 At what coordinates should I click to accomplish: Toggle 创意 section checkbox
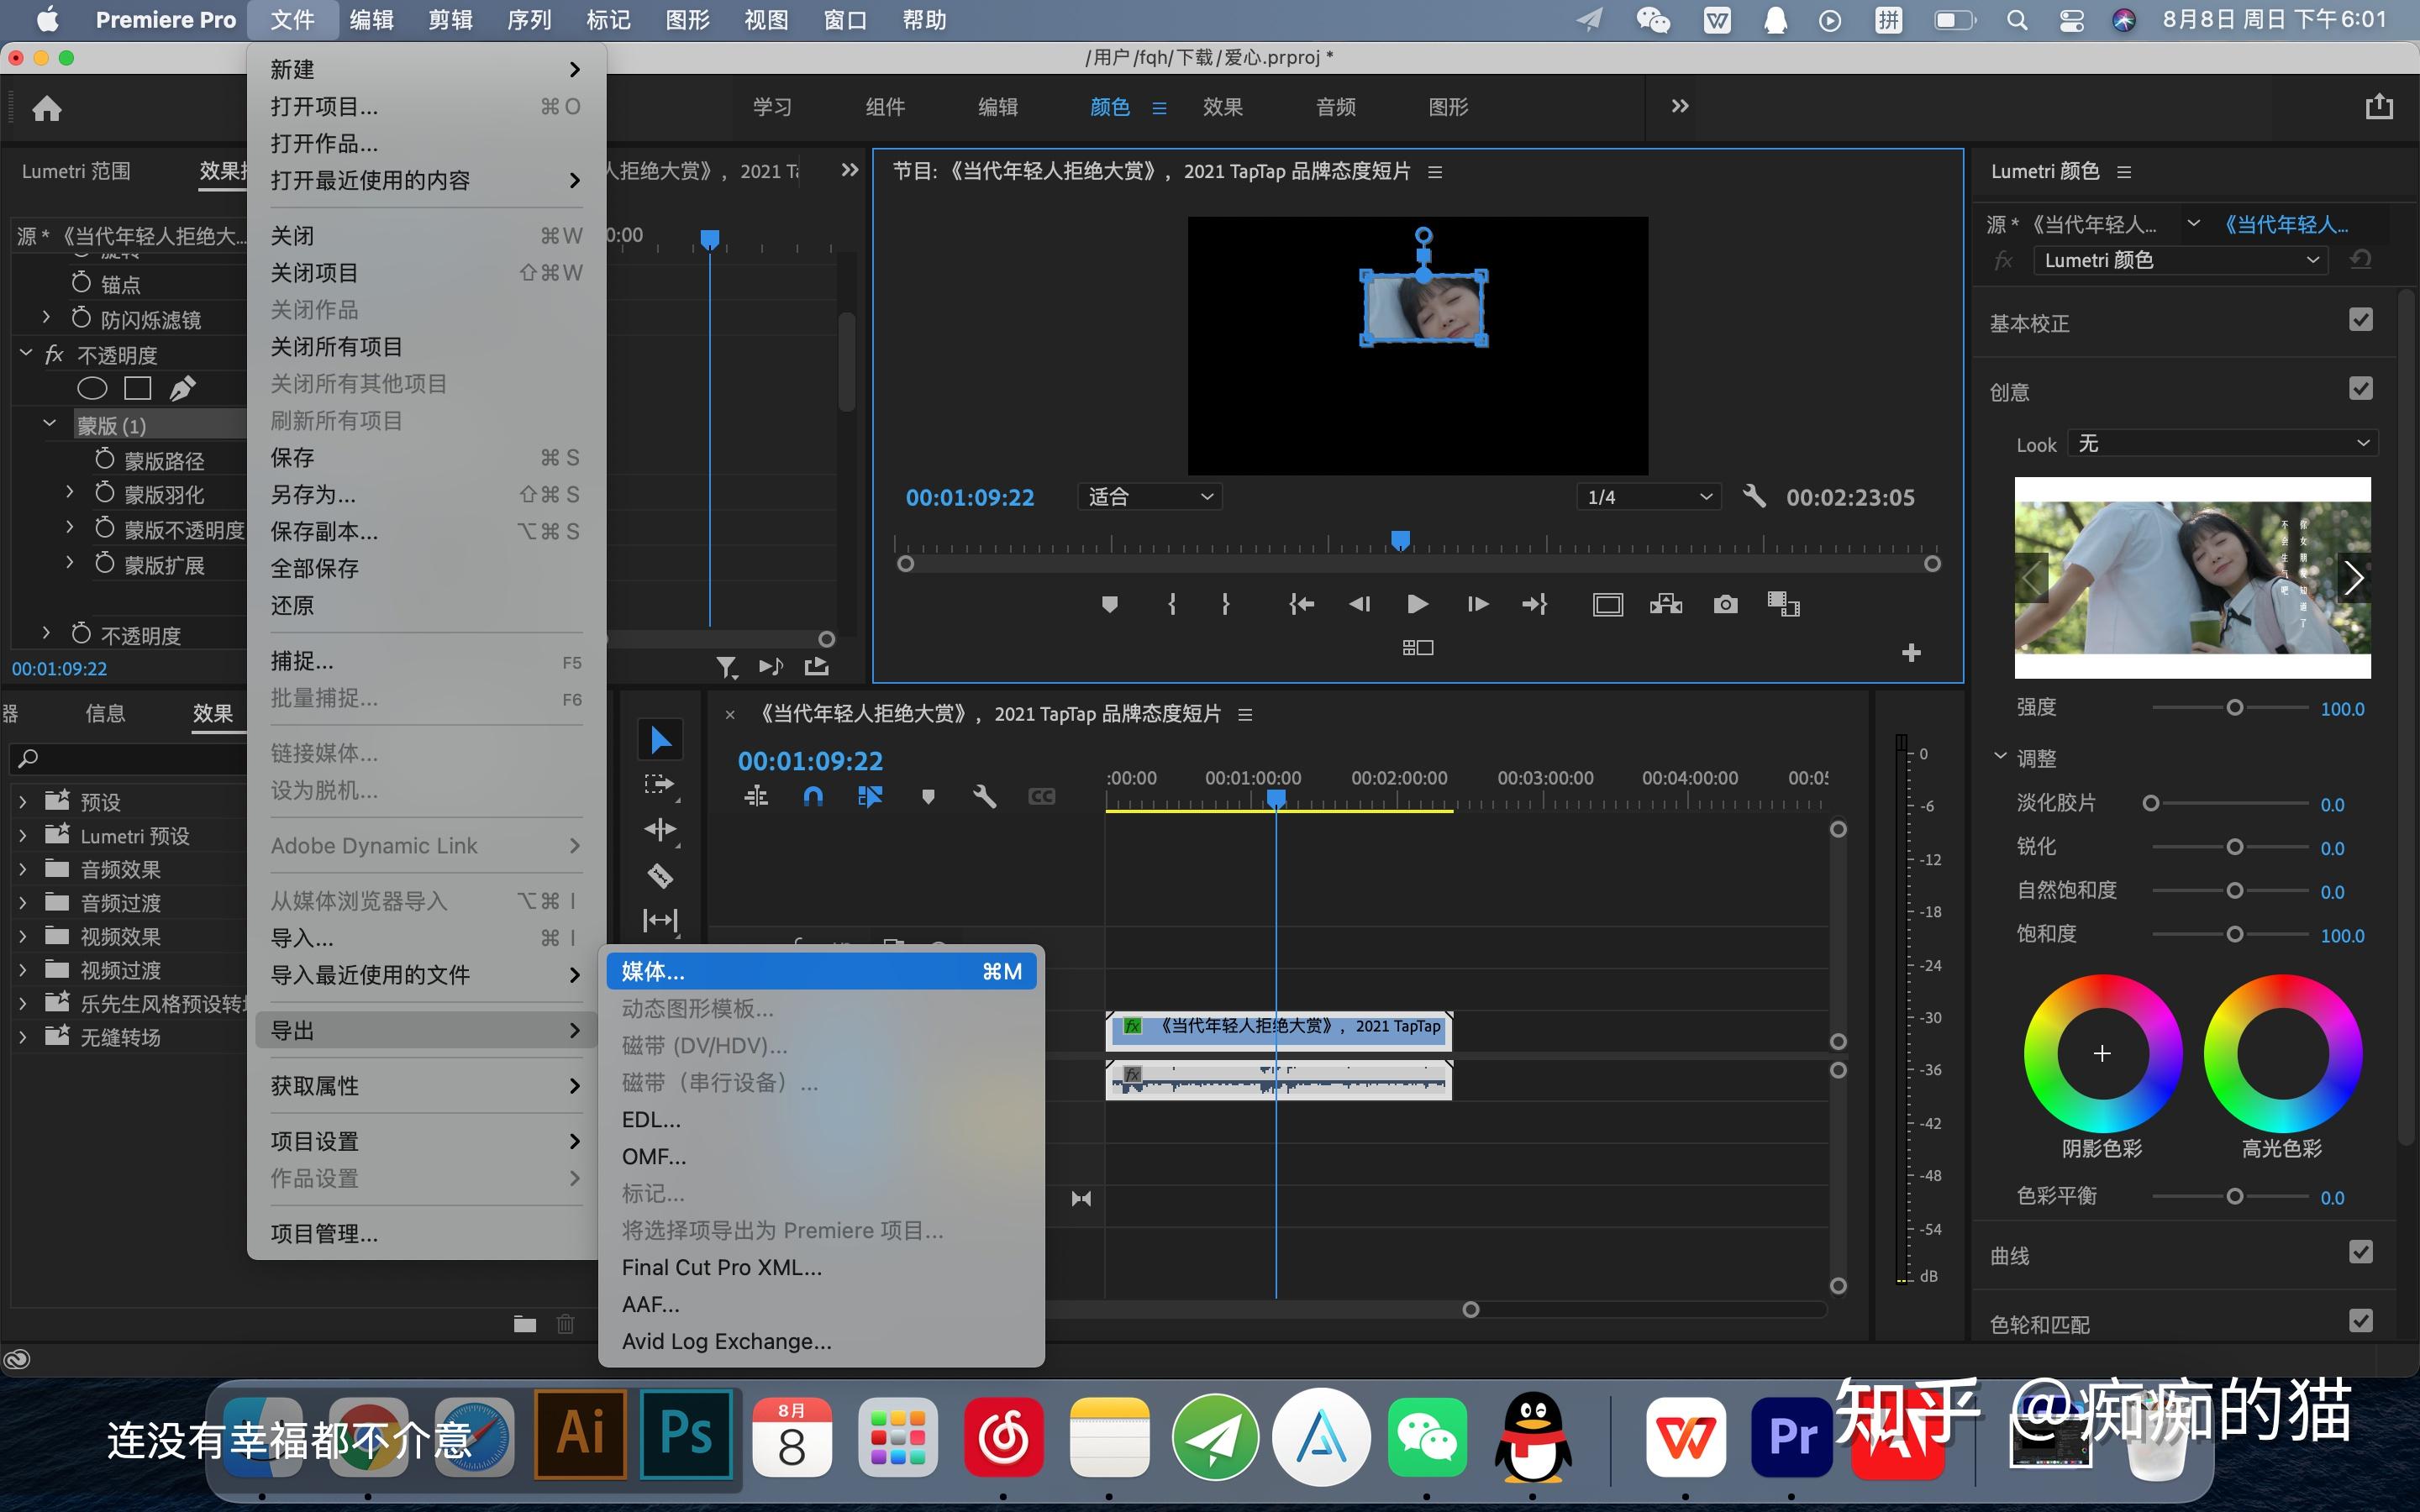[x=2360, y=389]
